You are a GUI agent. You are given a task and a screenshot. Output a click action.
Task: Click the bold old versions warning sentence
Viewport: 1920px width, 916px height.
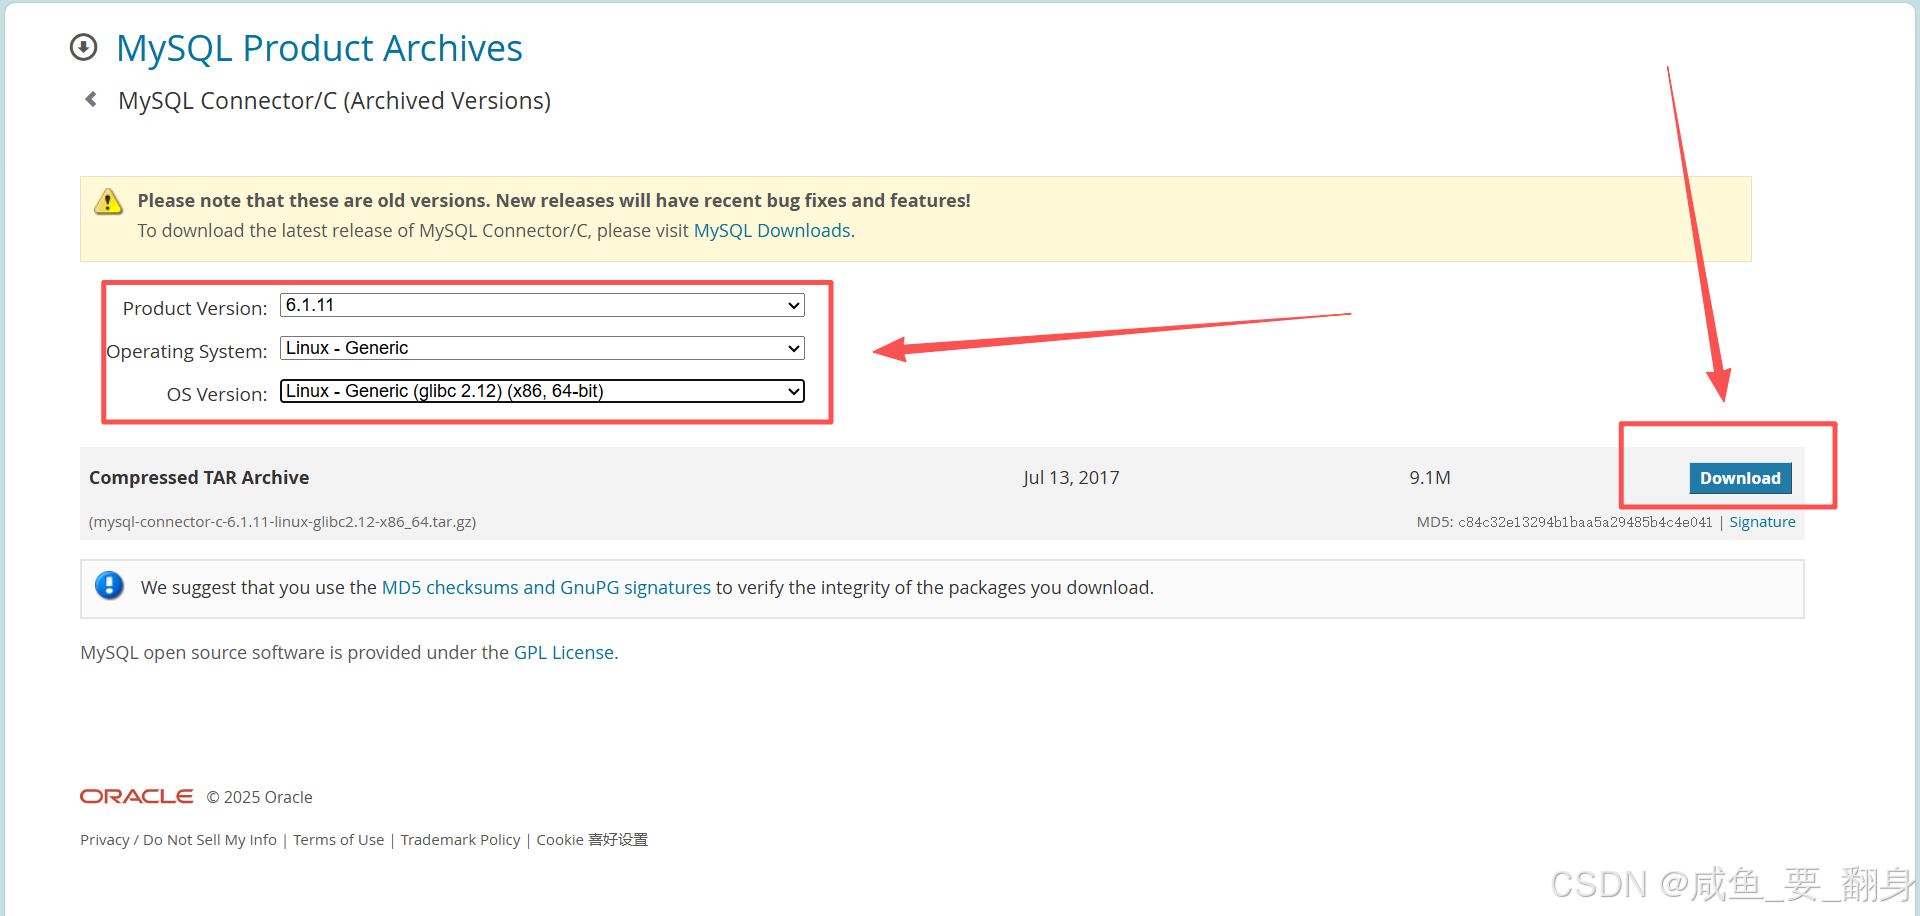(554, 201)
